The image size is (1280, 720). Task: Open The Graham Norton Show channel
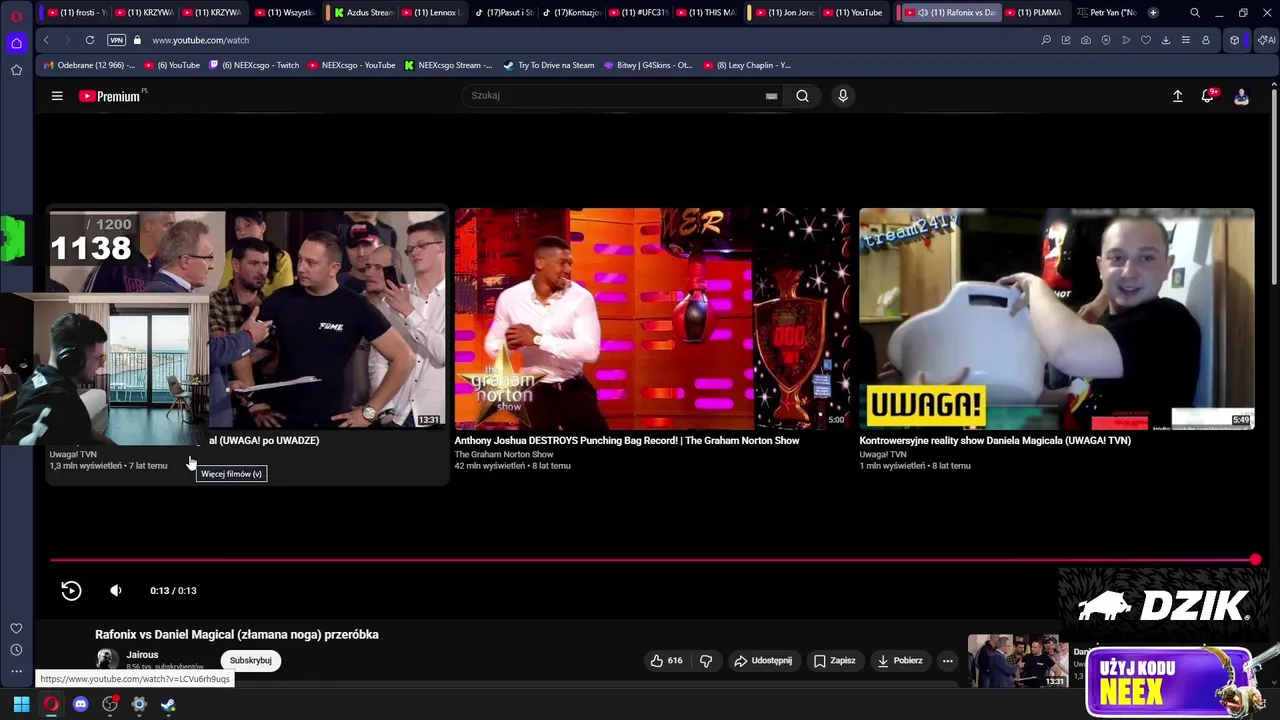click(x=504, y=455)
